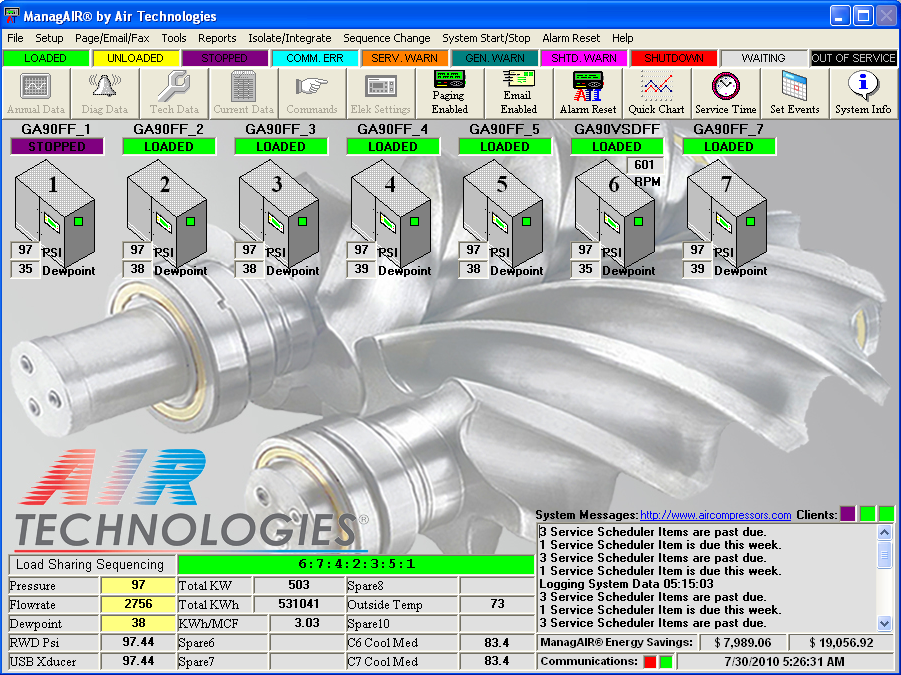Toggle the Email Enabled icon
Viewport: 901px width, 675px height.
[x=518, y=93]
